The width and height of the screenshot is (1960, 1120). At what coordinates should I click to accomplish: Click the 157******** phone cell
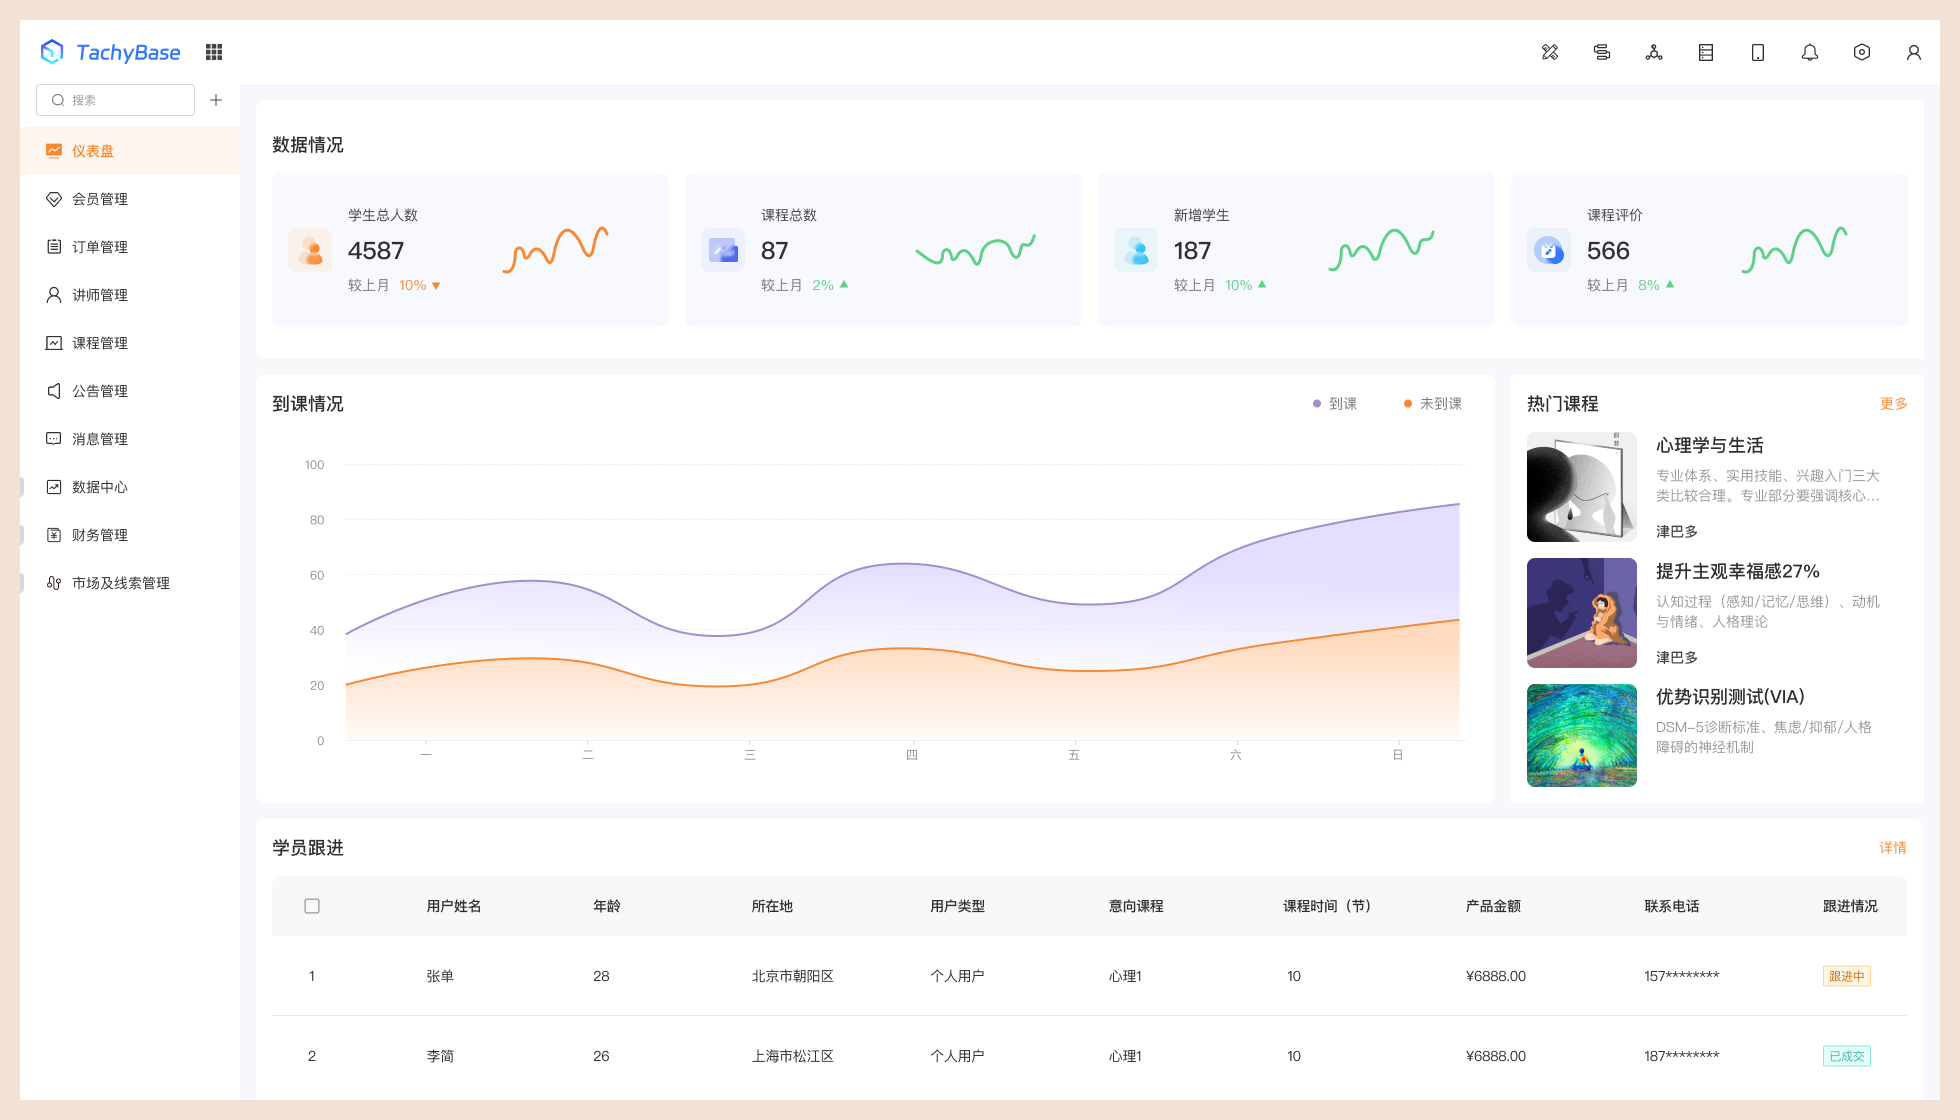point(1682,976)
